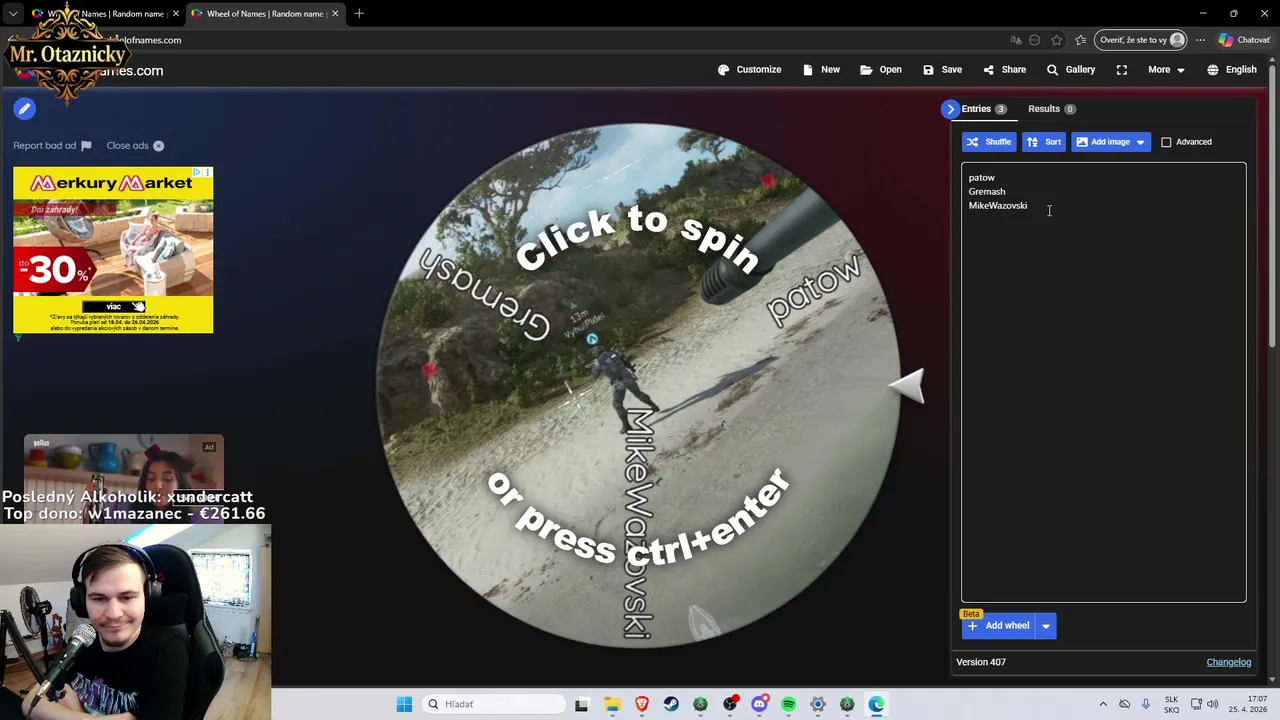Open the Windows Start menu

point(404,704)
